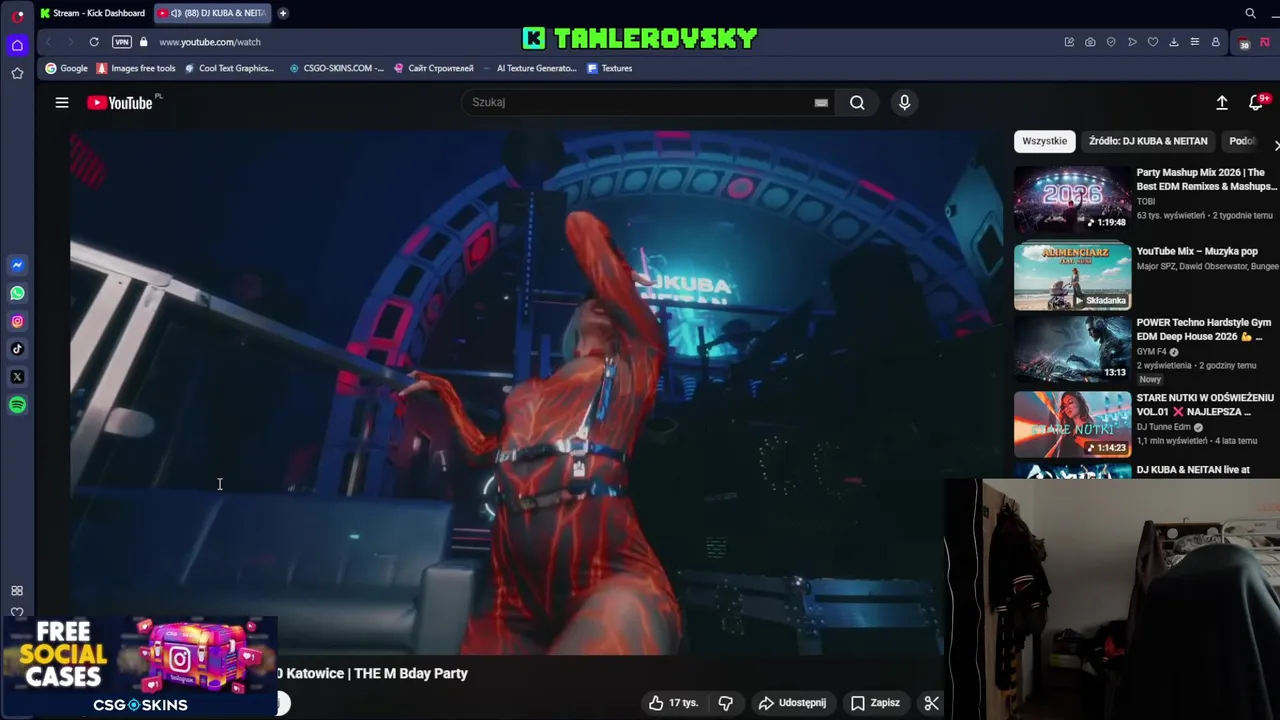Image resolution: width=1280 pixels, height=720 pixels.
Task: Dislike the video with thumbs down
Action: (x=726, y=703)
